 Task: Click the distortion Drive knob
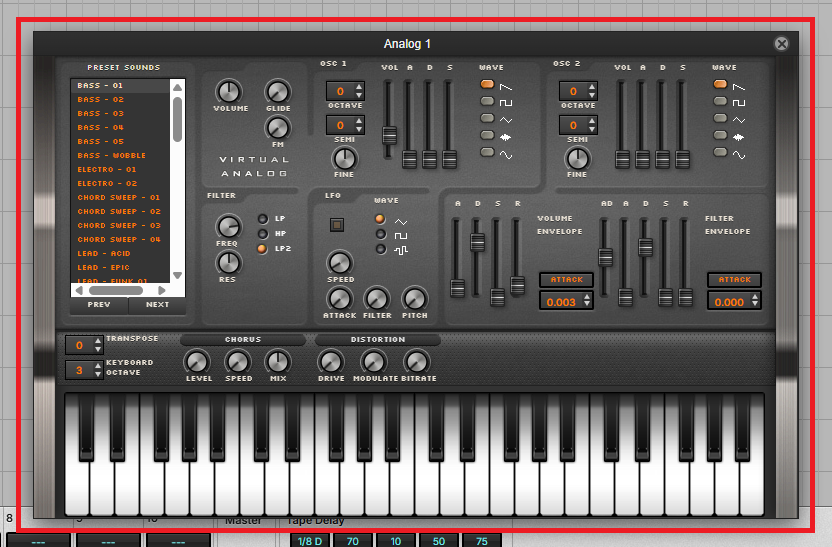[331, 362]
